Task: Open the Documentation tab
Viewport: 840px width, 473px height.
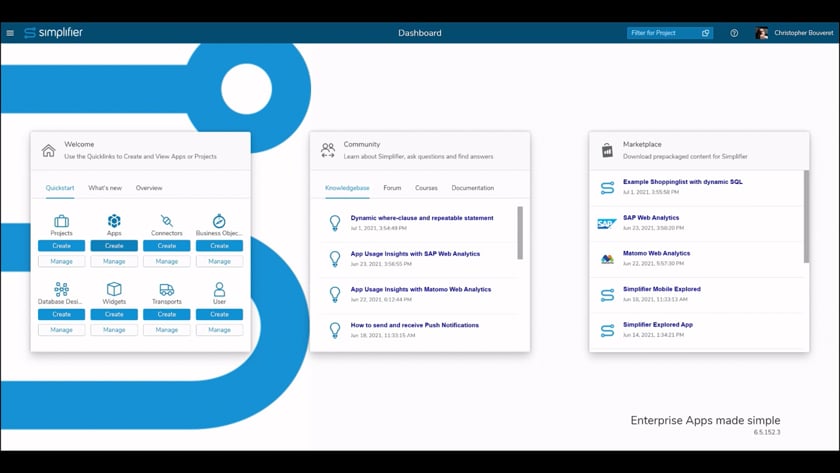Action: point(472,188)
